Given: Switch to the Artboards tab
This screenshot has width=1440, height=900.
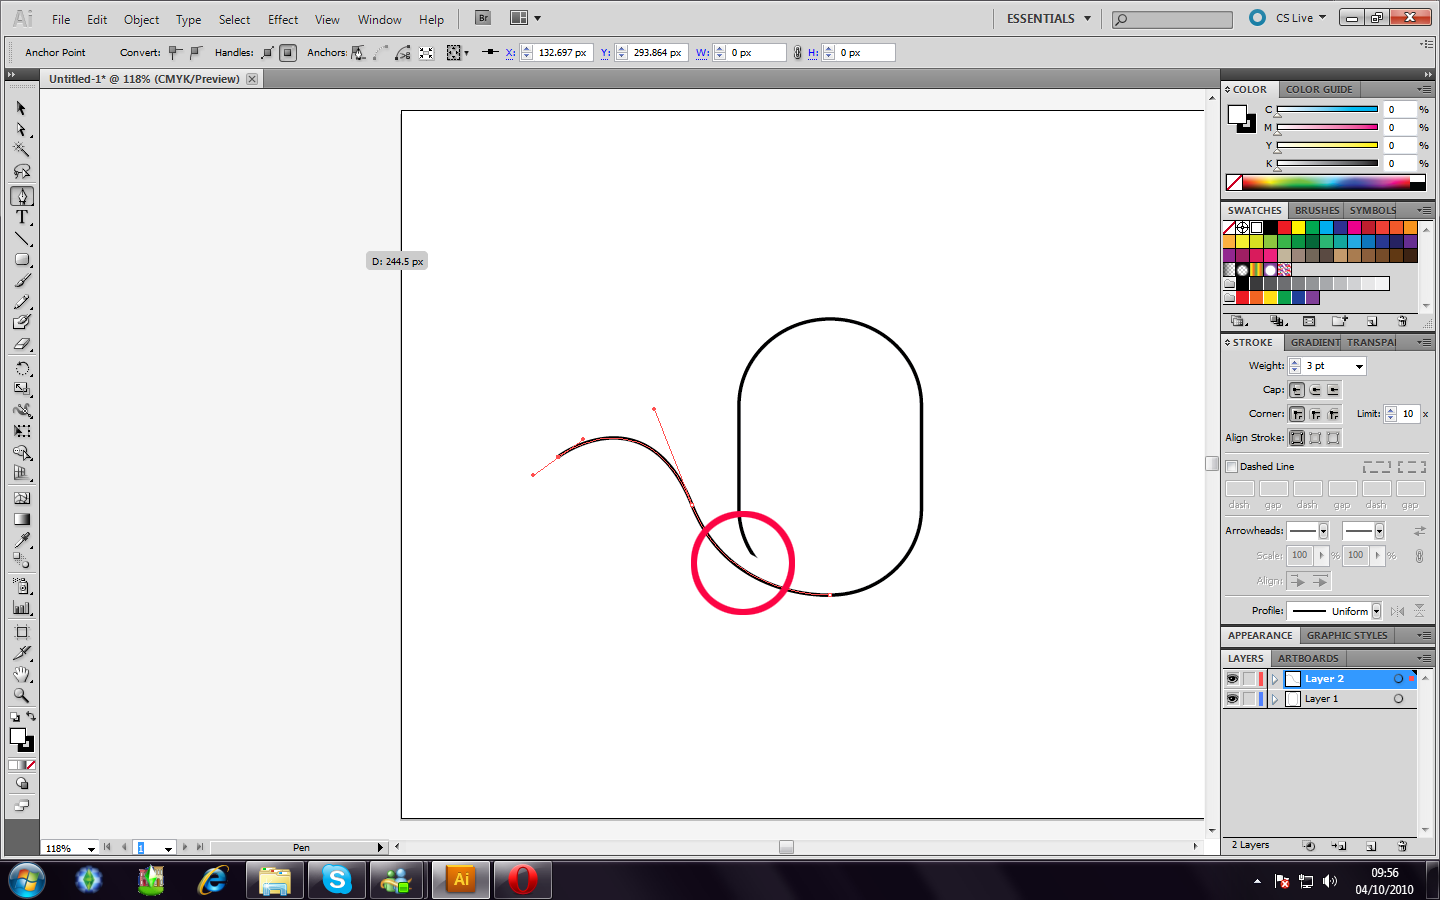Looking at the screenshot, I should (x=1307, y=658).
